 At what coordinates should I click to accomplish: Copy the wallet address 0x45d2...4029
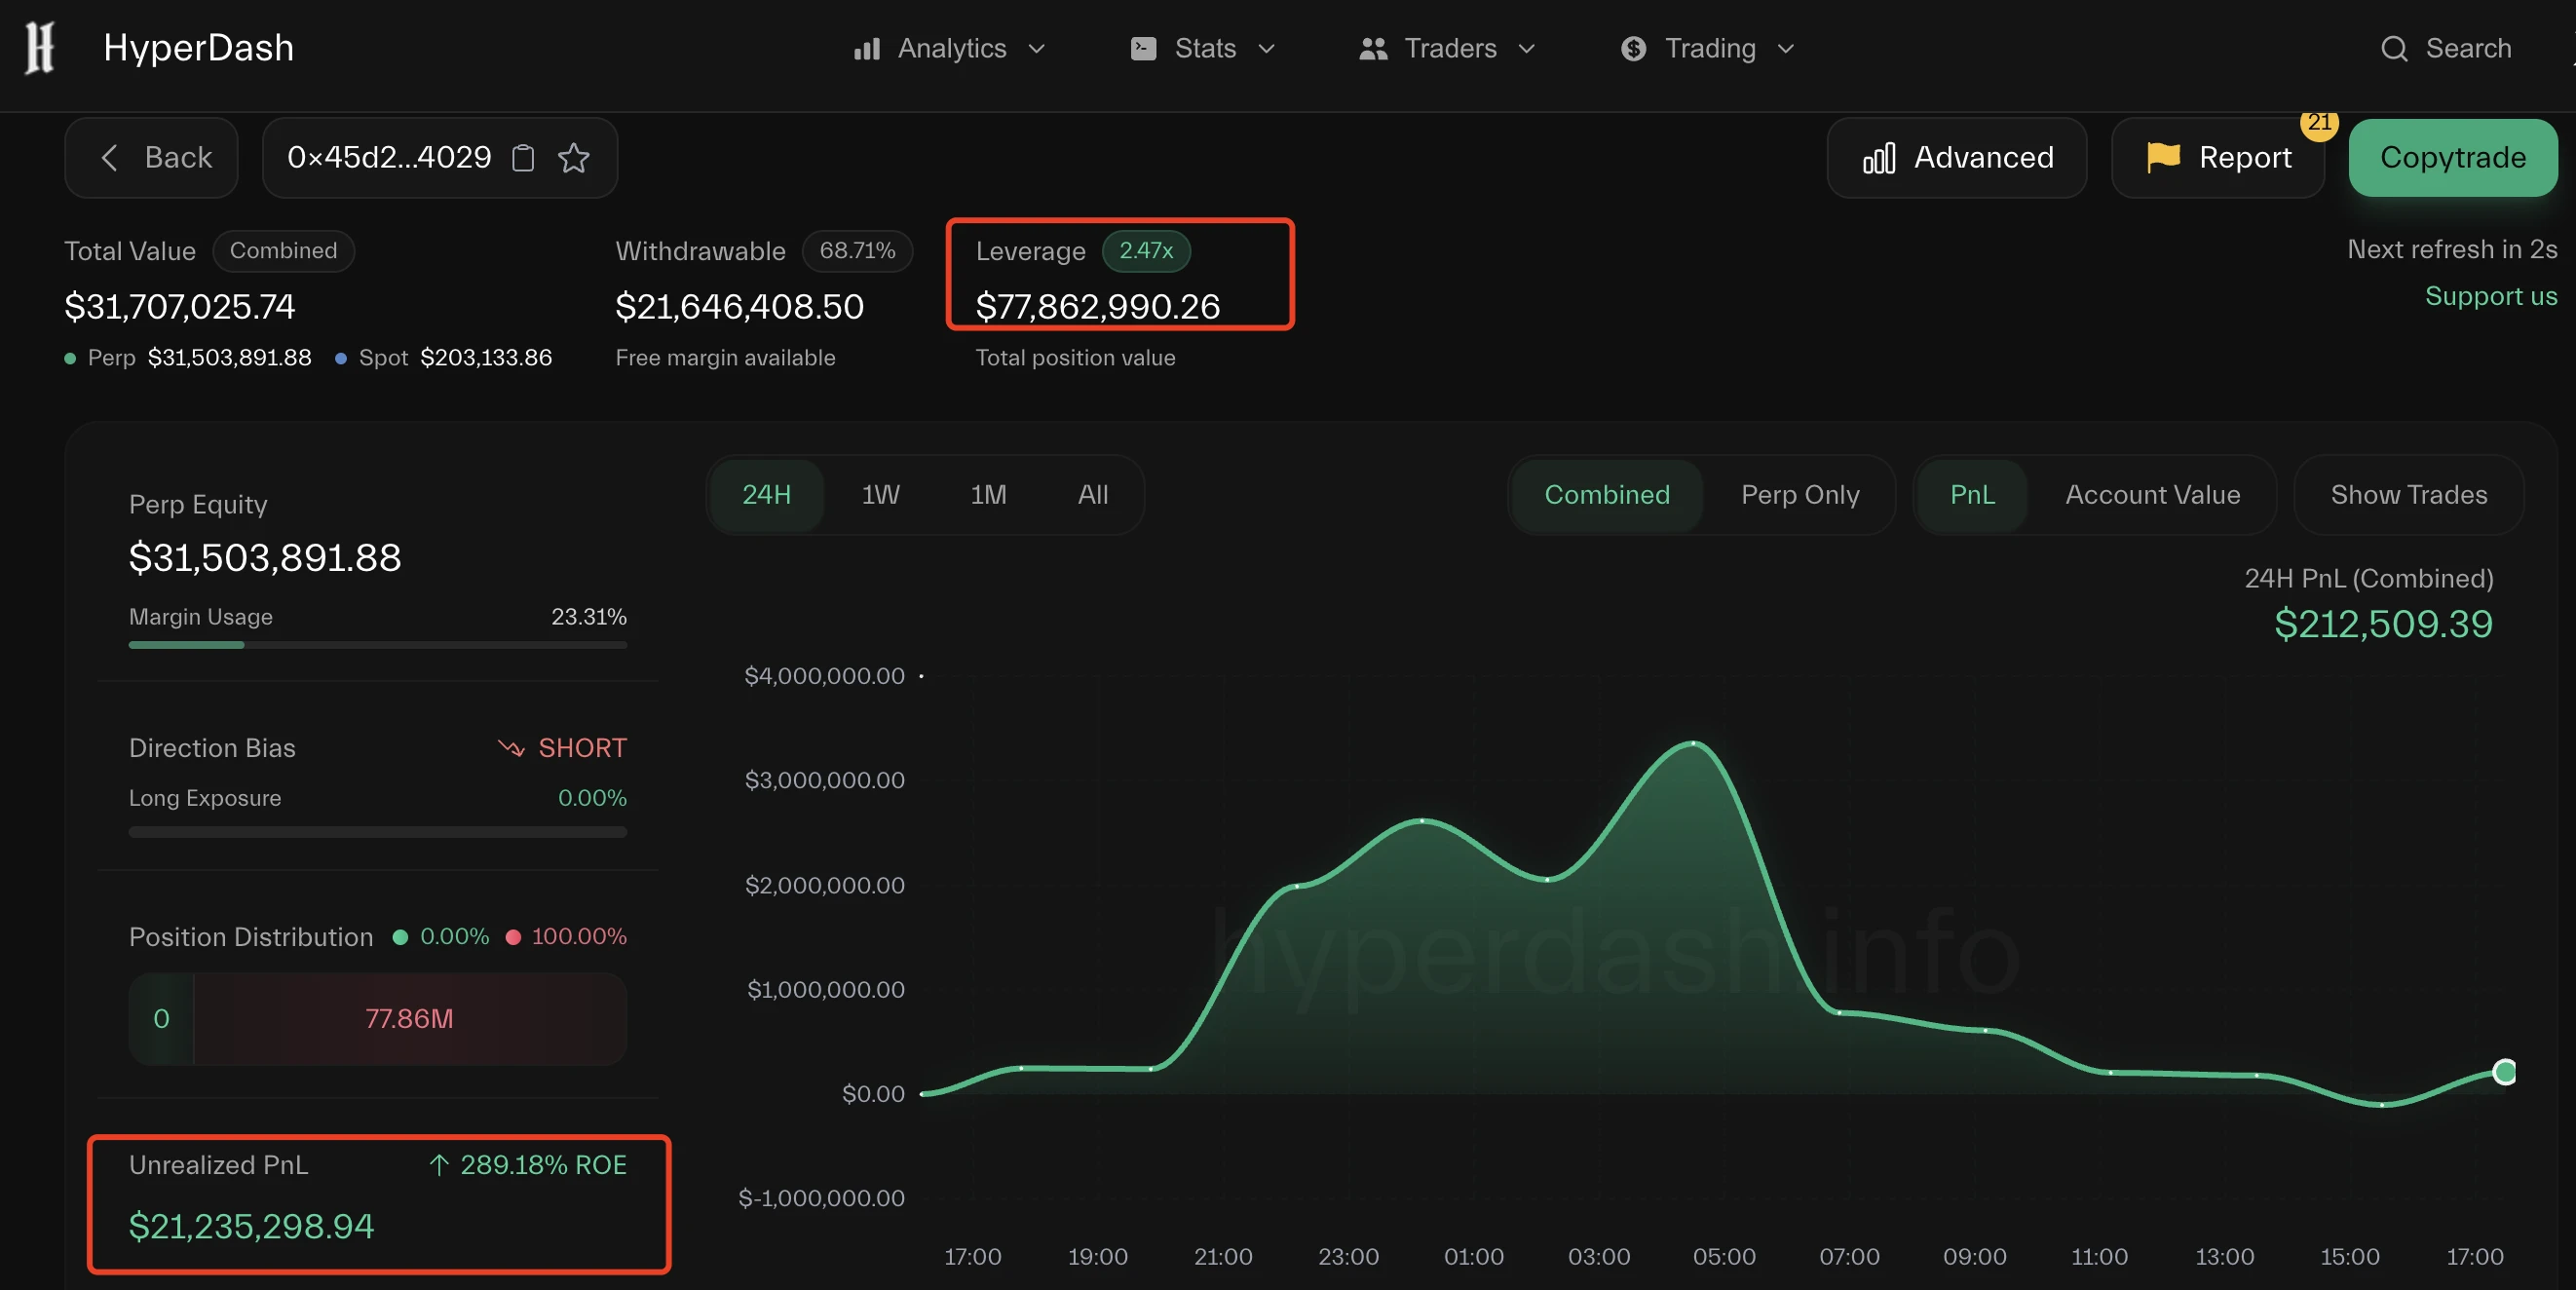coord(522,158)
